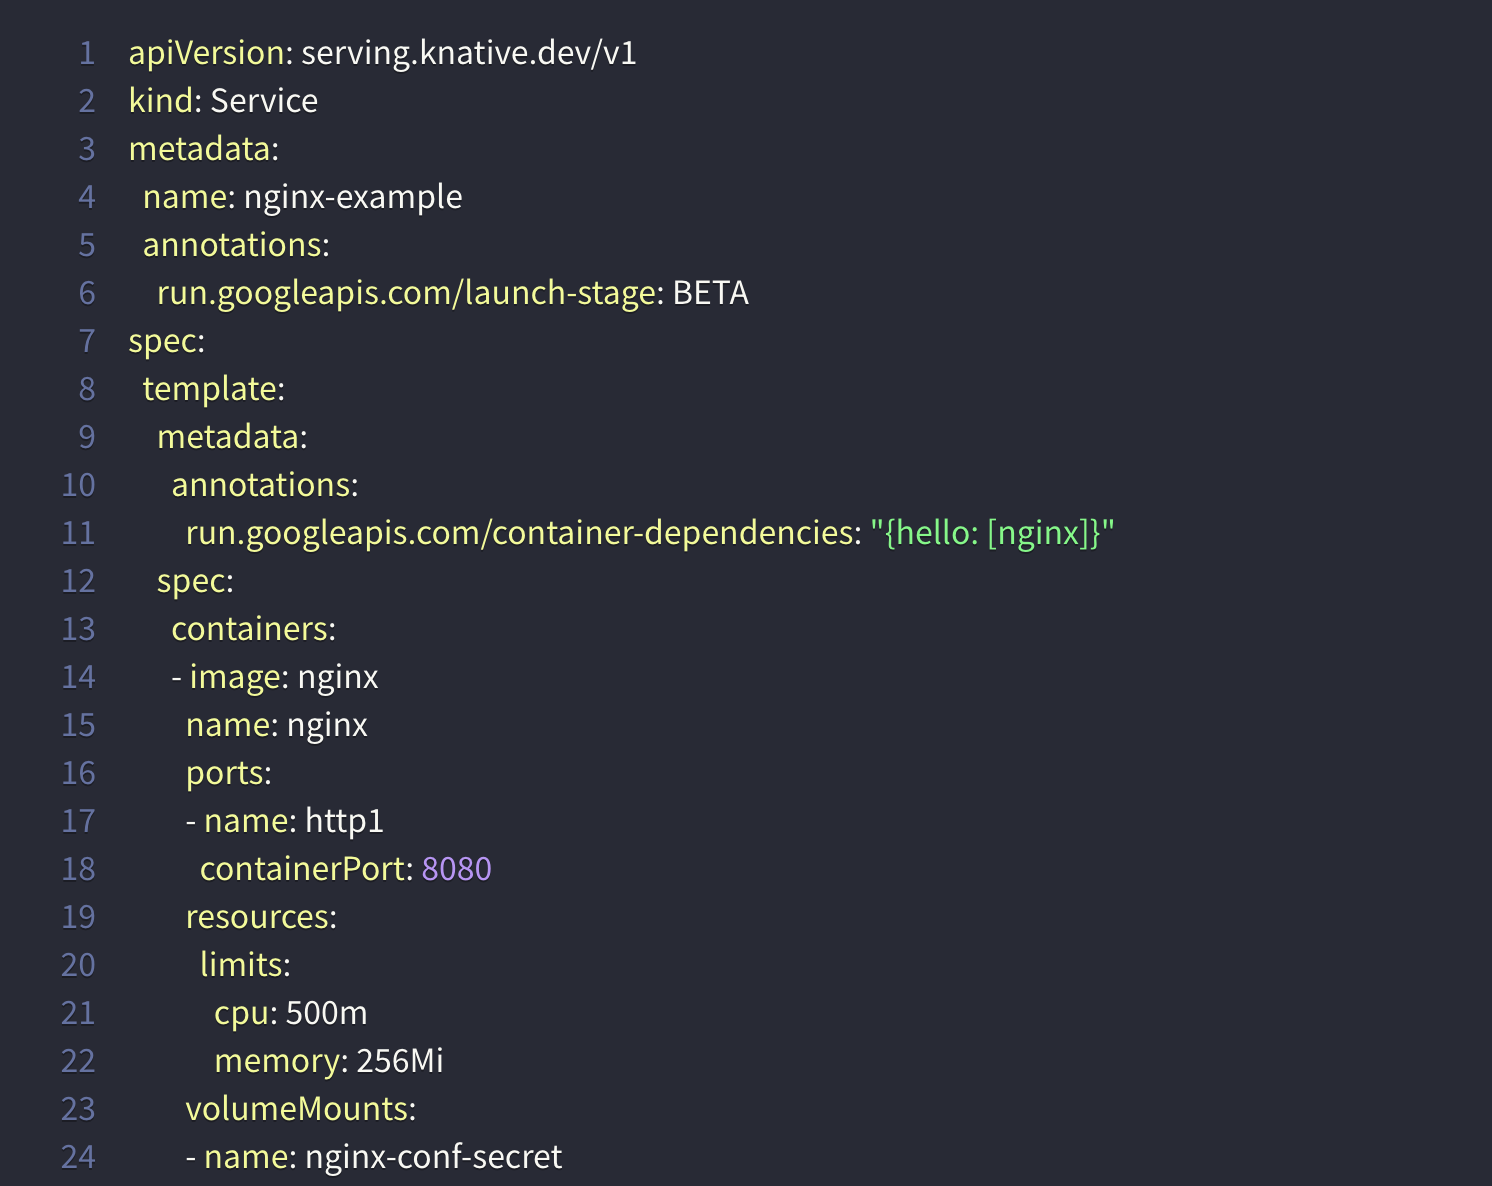The width and height of the screenshot is (1492, 1186).
Task: Click the nginx-conf-secret value
Action: pos(433,1157)
